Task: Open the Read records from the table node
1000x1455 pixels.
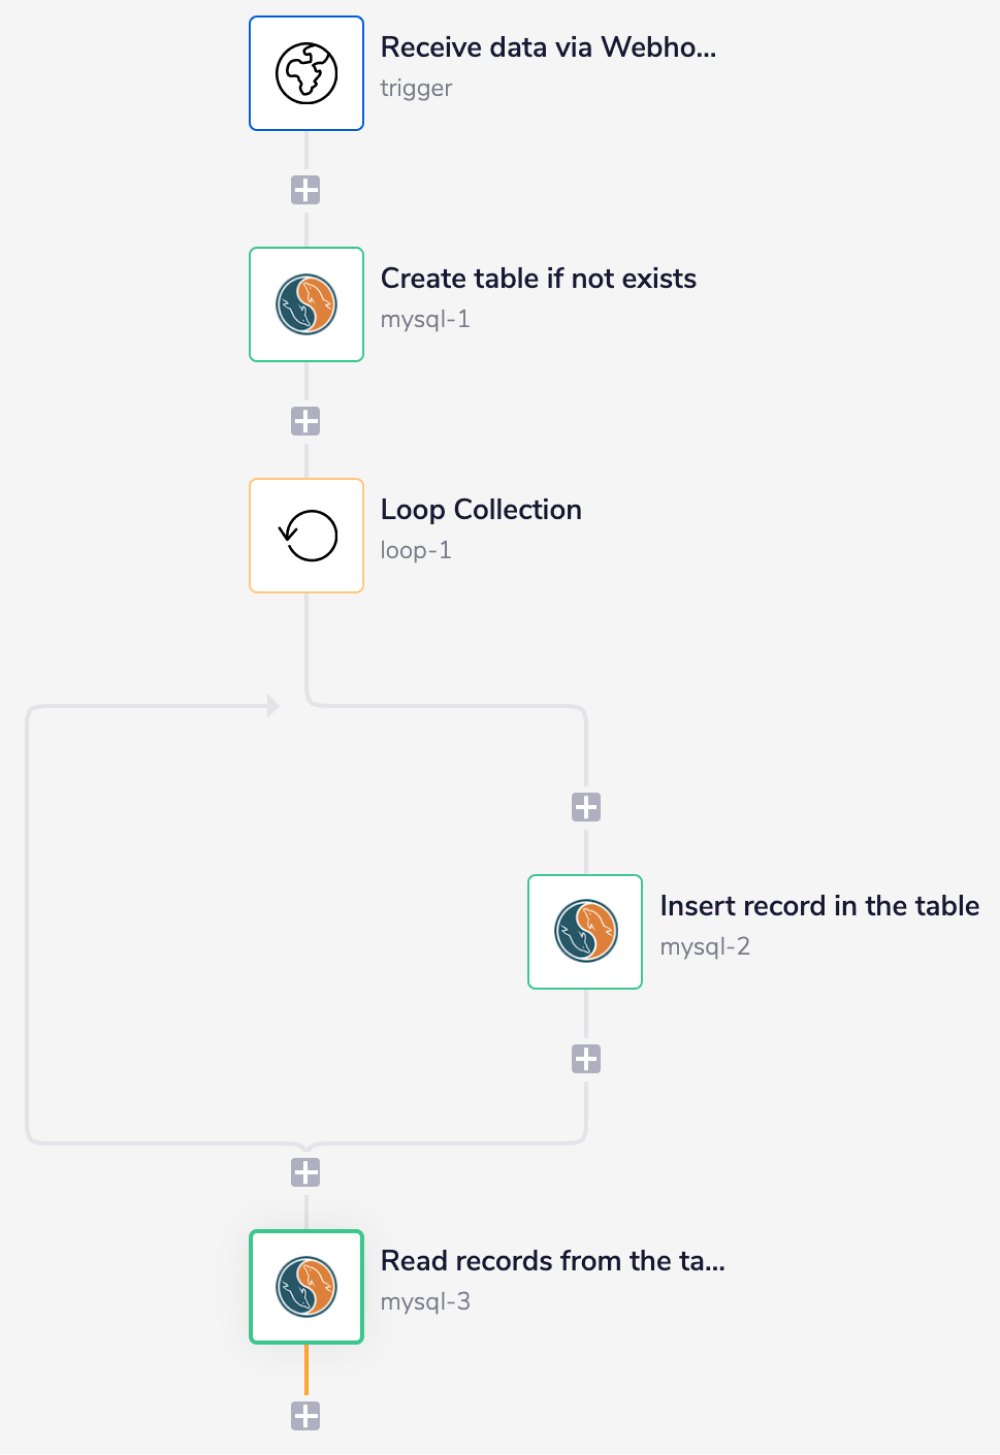Action: 306,1287
